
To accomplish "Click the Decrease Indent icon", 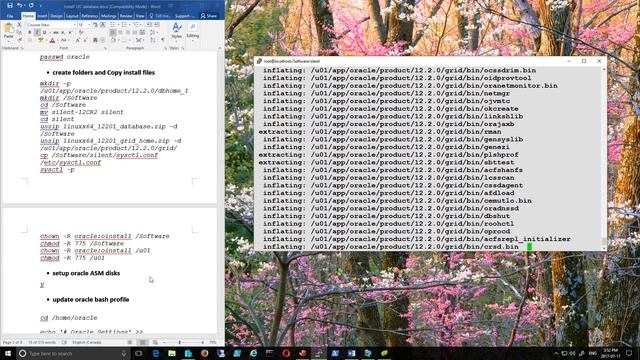I will coord(149,24).
